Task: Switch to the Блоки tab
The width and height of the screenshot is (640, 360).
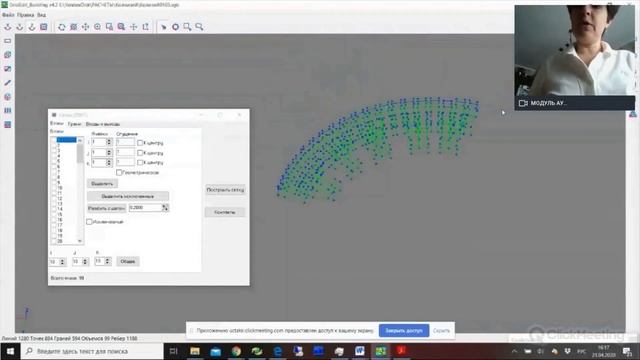Action: click(x=57, y=124)
